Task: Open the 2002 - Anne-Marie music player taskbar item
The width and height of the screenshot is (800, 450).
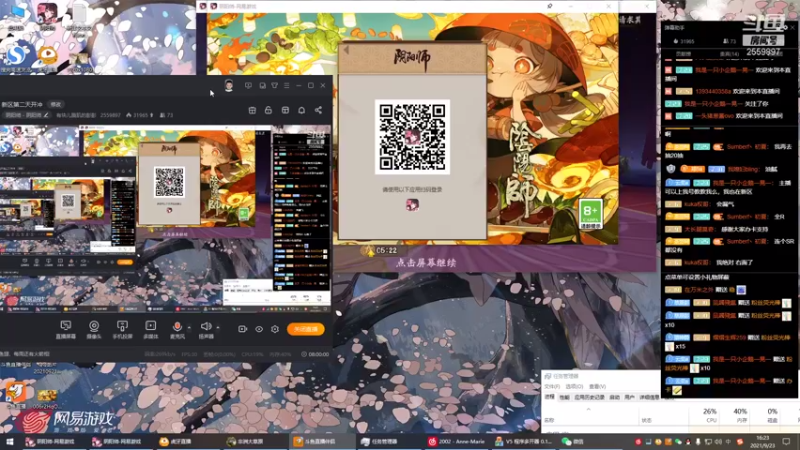Action: click(x=457, y=442)
